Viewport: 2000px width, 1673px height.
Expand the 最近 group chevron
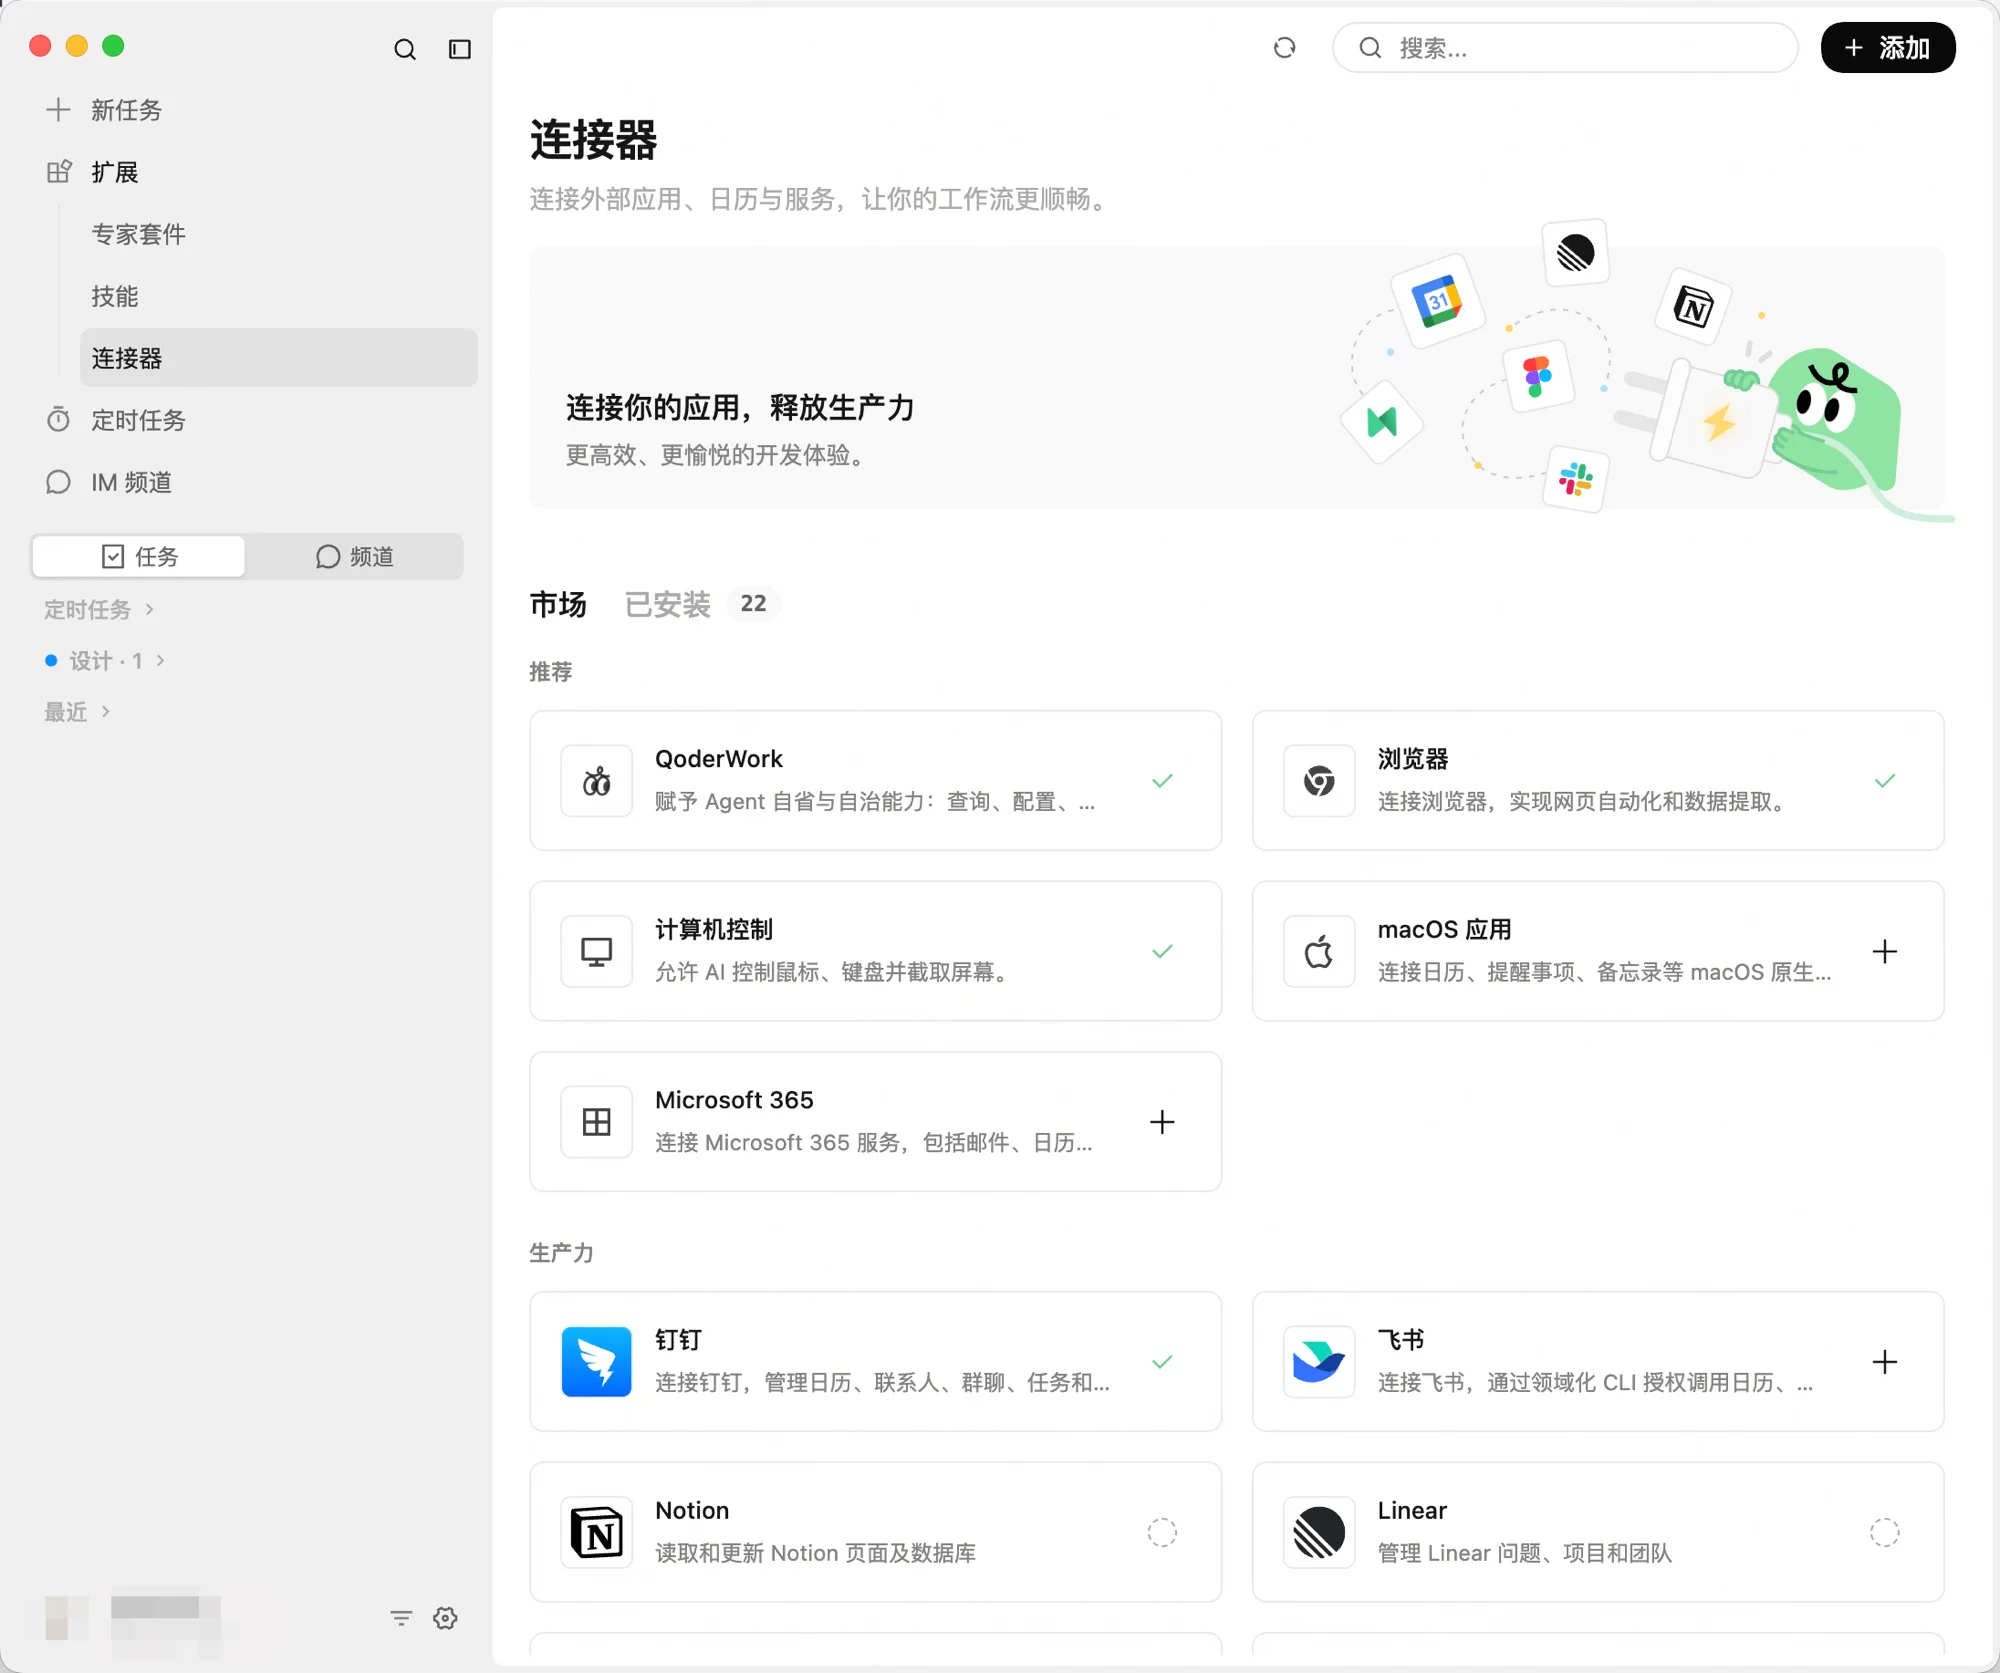(106, 711)
